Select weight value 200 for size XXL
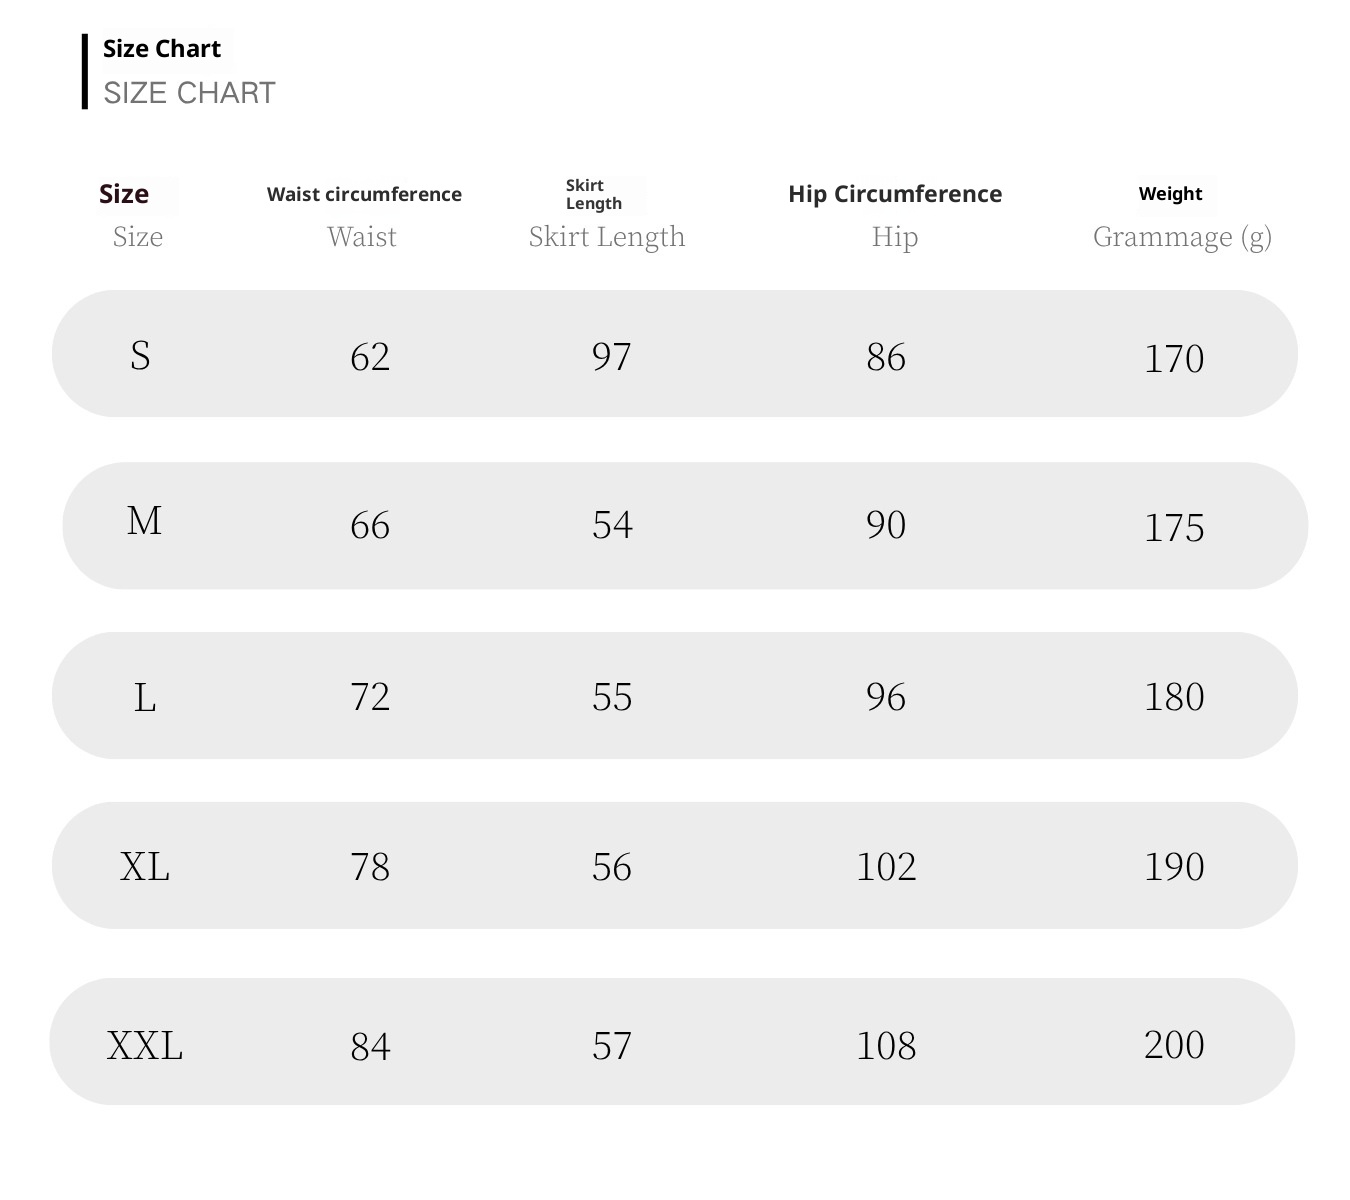1350x1200 pixels. click(1174, 1045)
